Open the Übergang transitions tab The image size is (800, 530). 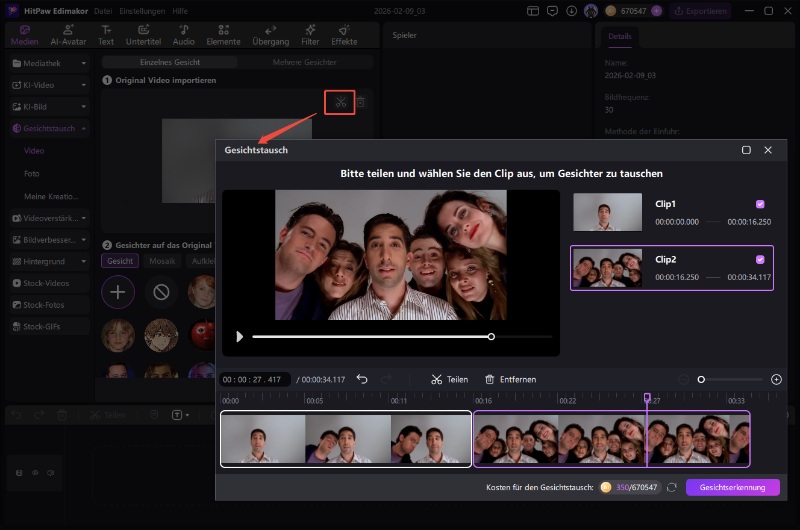270,35
